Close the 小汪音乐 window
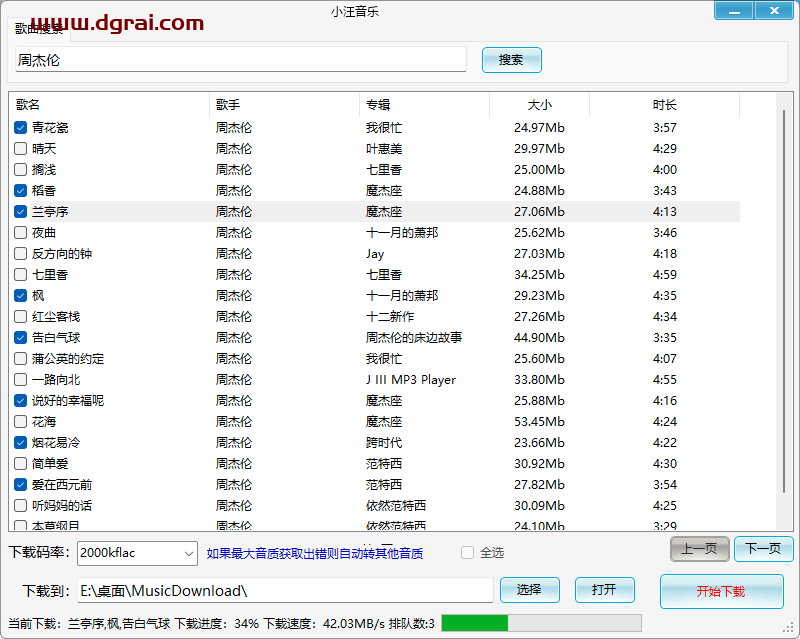This screenshot has width=800, height=639. pos(774,11)
